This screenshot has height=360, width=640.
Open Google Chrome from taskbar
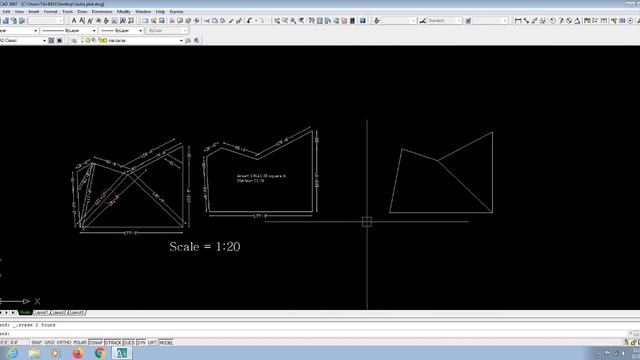[x=100, y=353]
